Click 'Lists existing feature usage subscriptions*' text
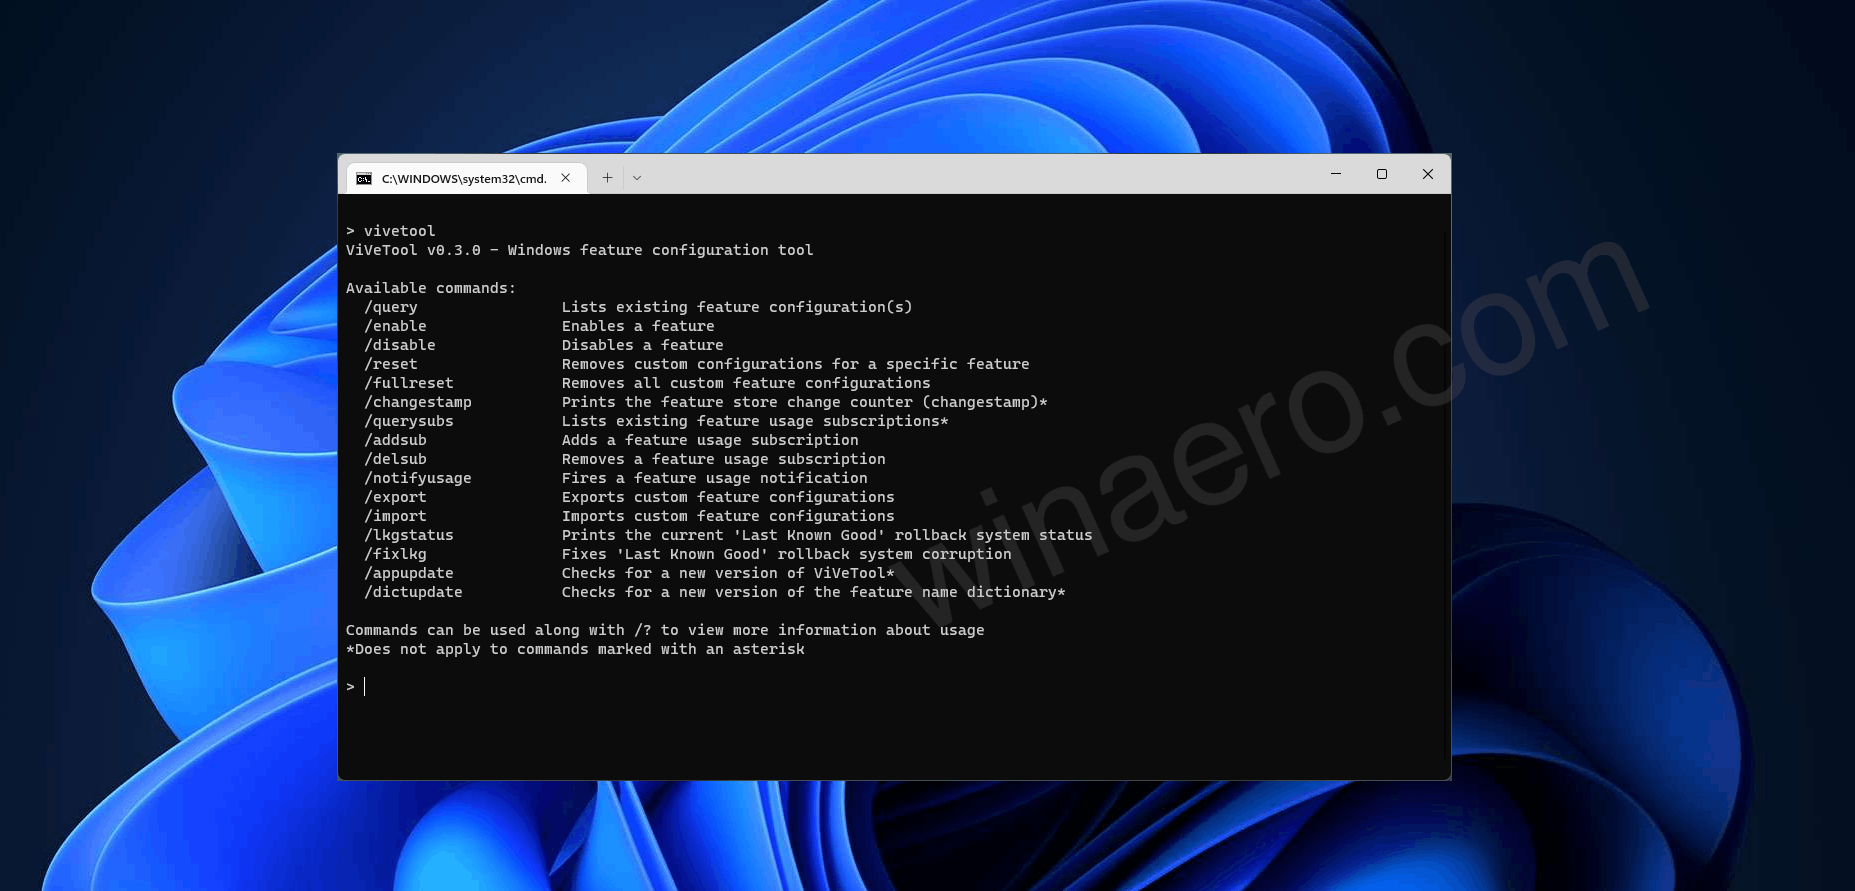This screenshot has height=891, width=1855. point(755,421)
